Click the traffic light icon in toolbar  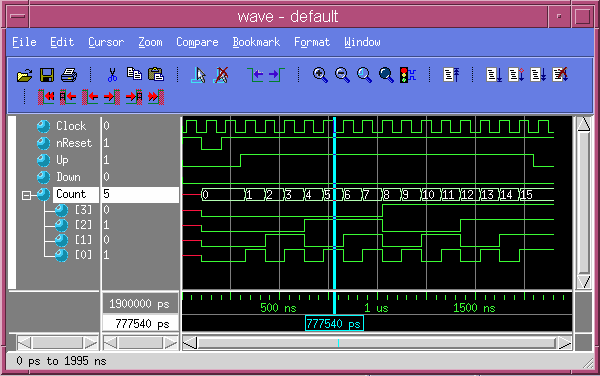[408, 75]
